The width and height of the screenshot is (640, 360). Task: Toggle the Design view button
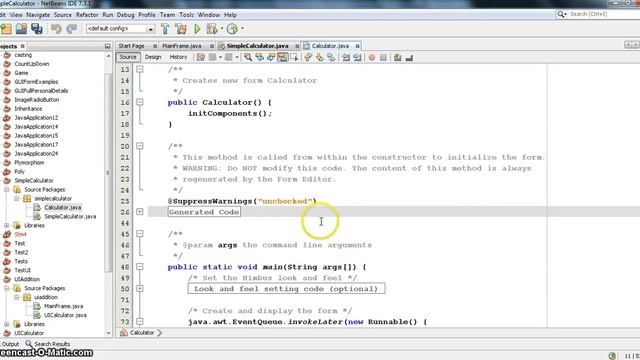pyautogui.click(x=153, y=58)
